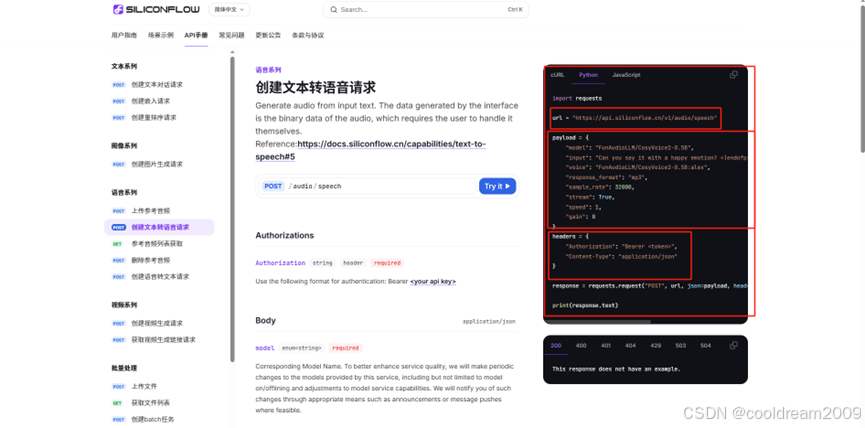Open 创建视频生成请求 in sidebar
The height and width of the screenshot is (428, 865).
click(x=159, y=323)
